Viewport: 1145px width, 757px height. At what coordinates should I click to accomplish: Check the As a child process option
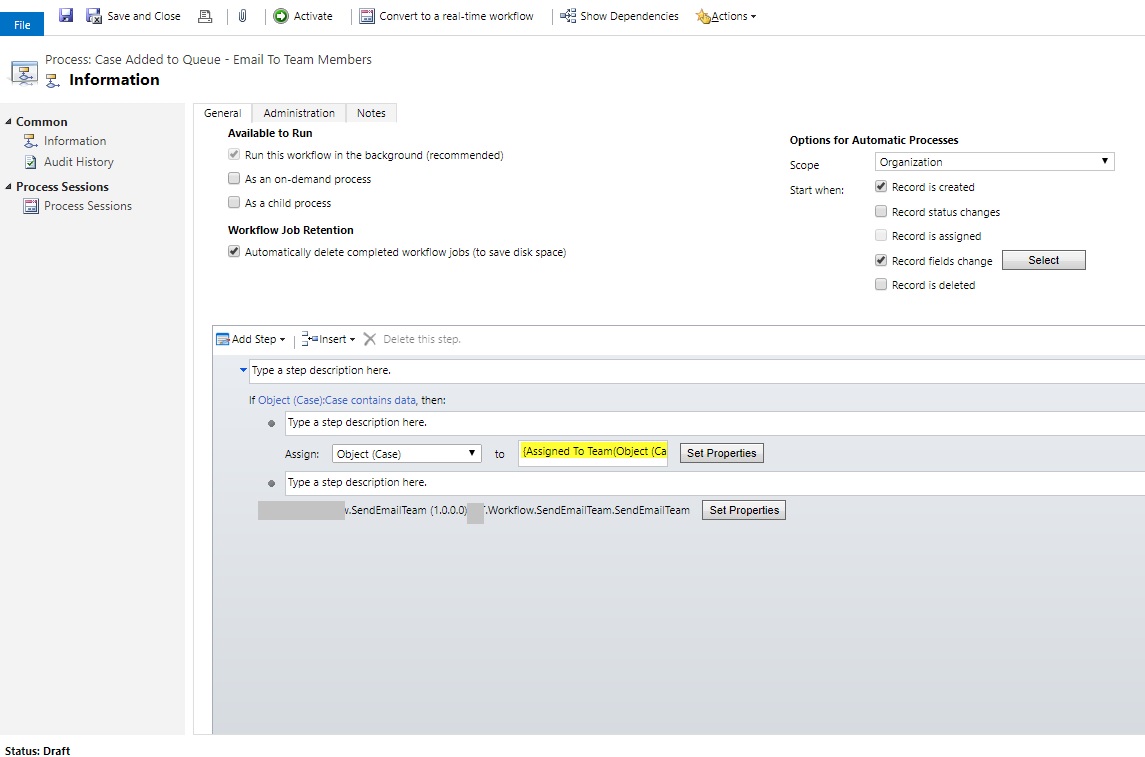(232, 203)
